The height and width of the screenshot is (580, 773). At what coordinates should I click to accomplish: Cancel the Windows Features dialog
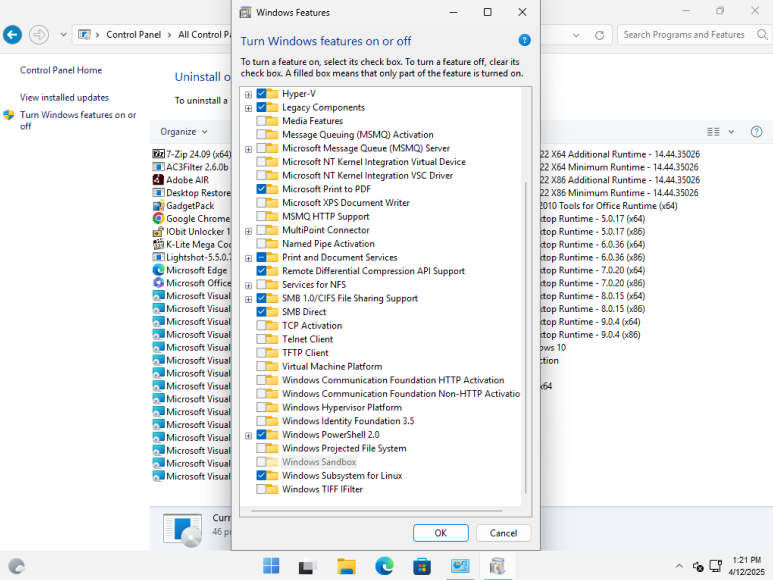503,533
